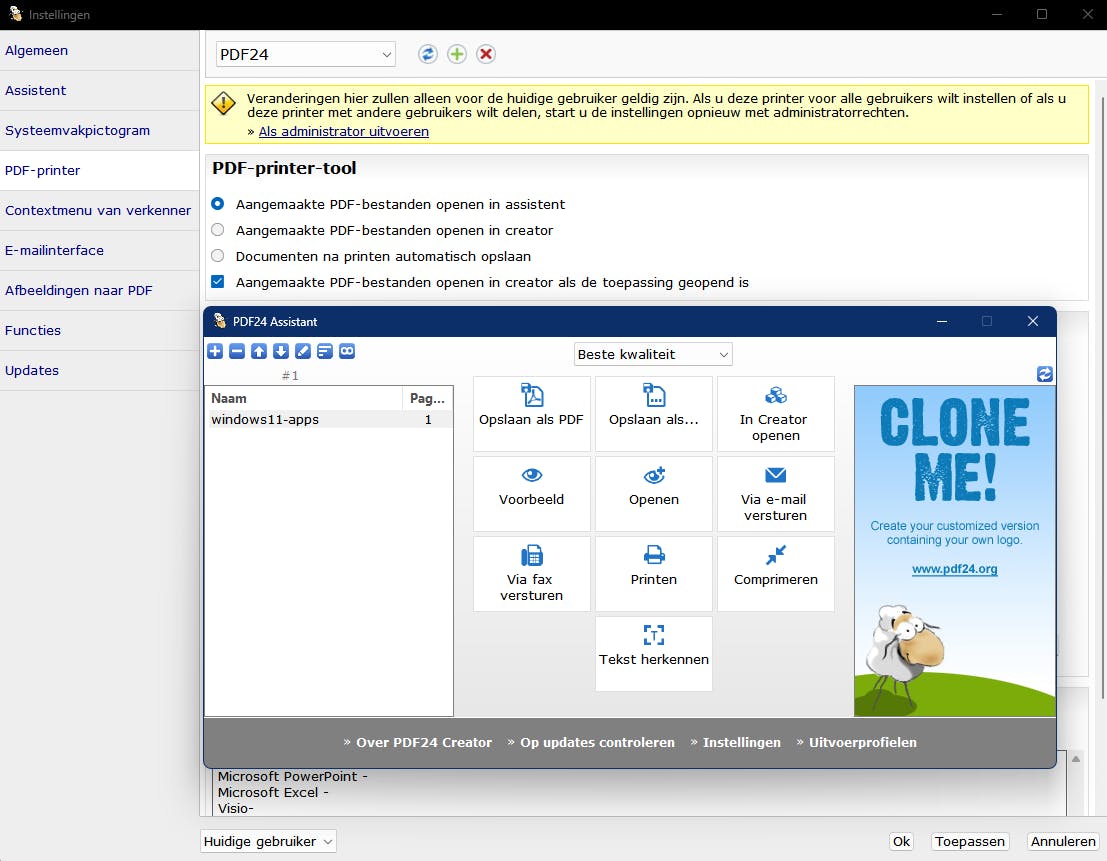Viewport: 1107px width, 861px height.
Task: Open Contextmenu van verkenner tab
Action: coord(100,210)
